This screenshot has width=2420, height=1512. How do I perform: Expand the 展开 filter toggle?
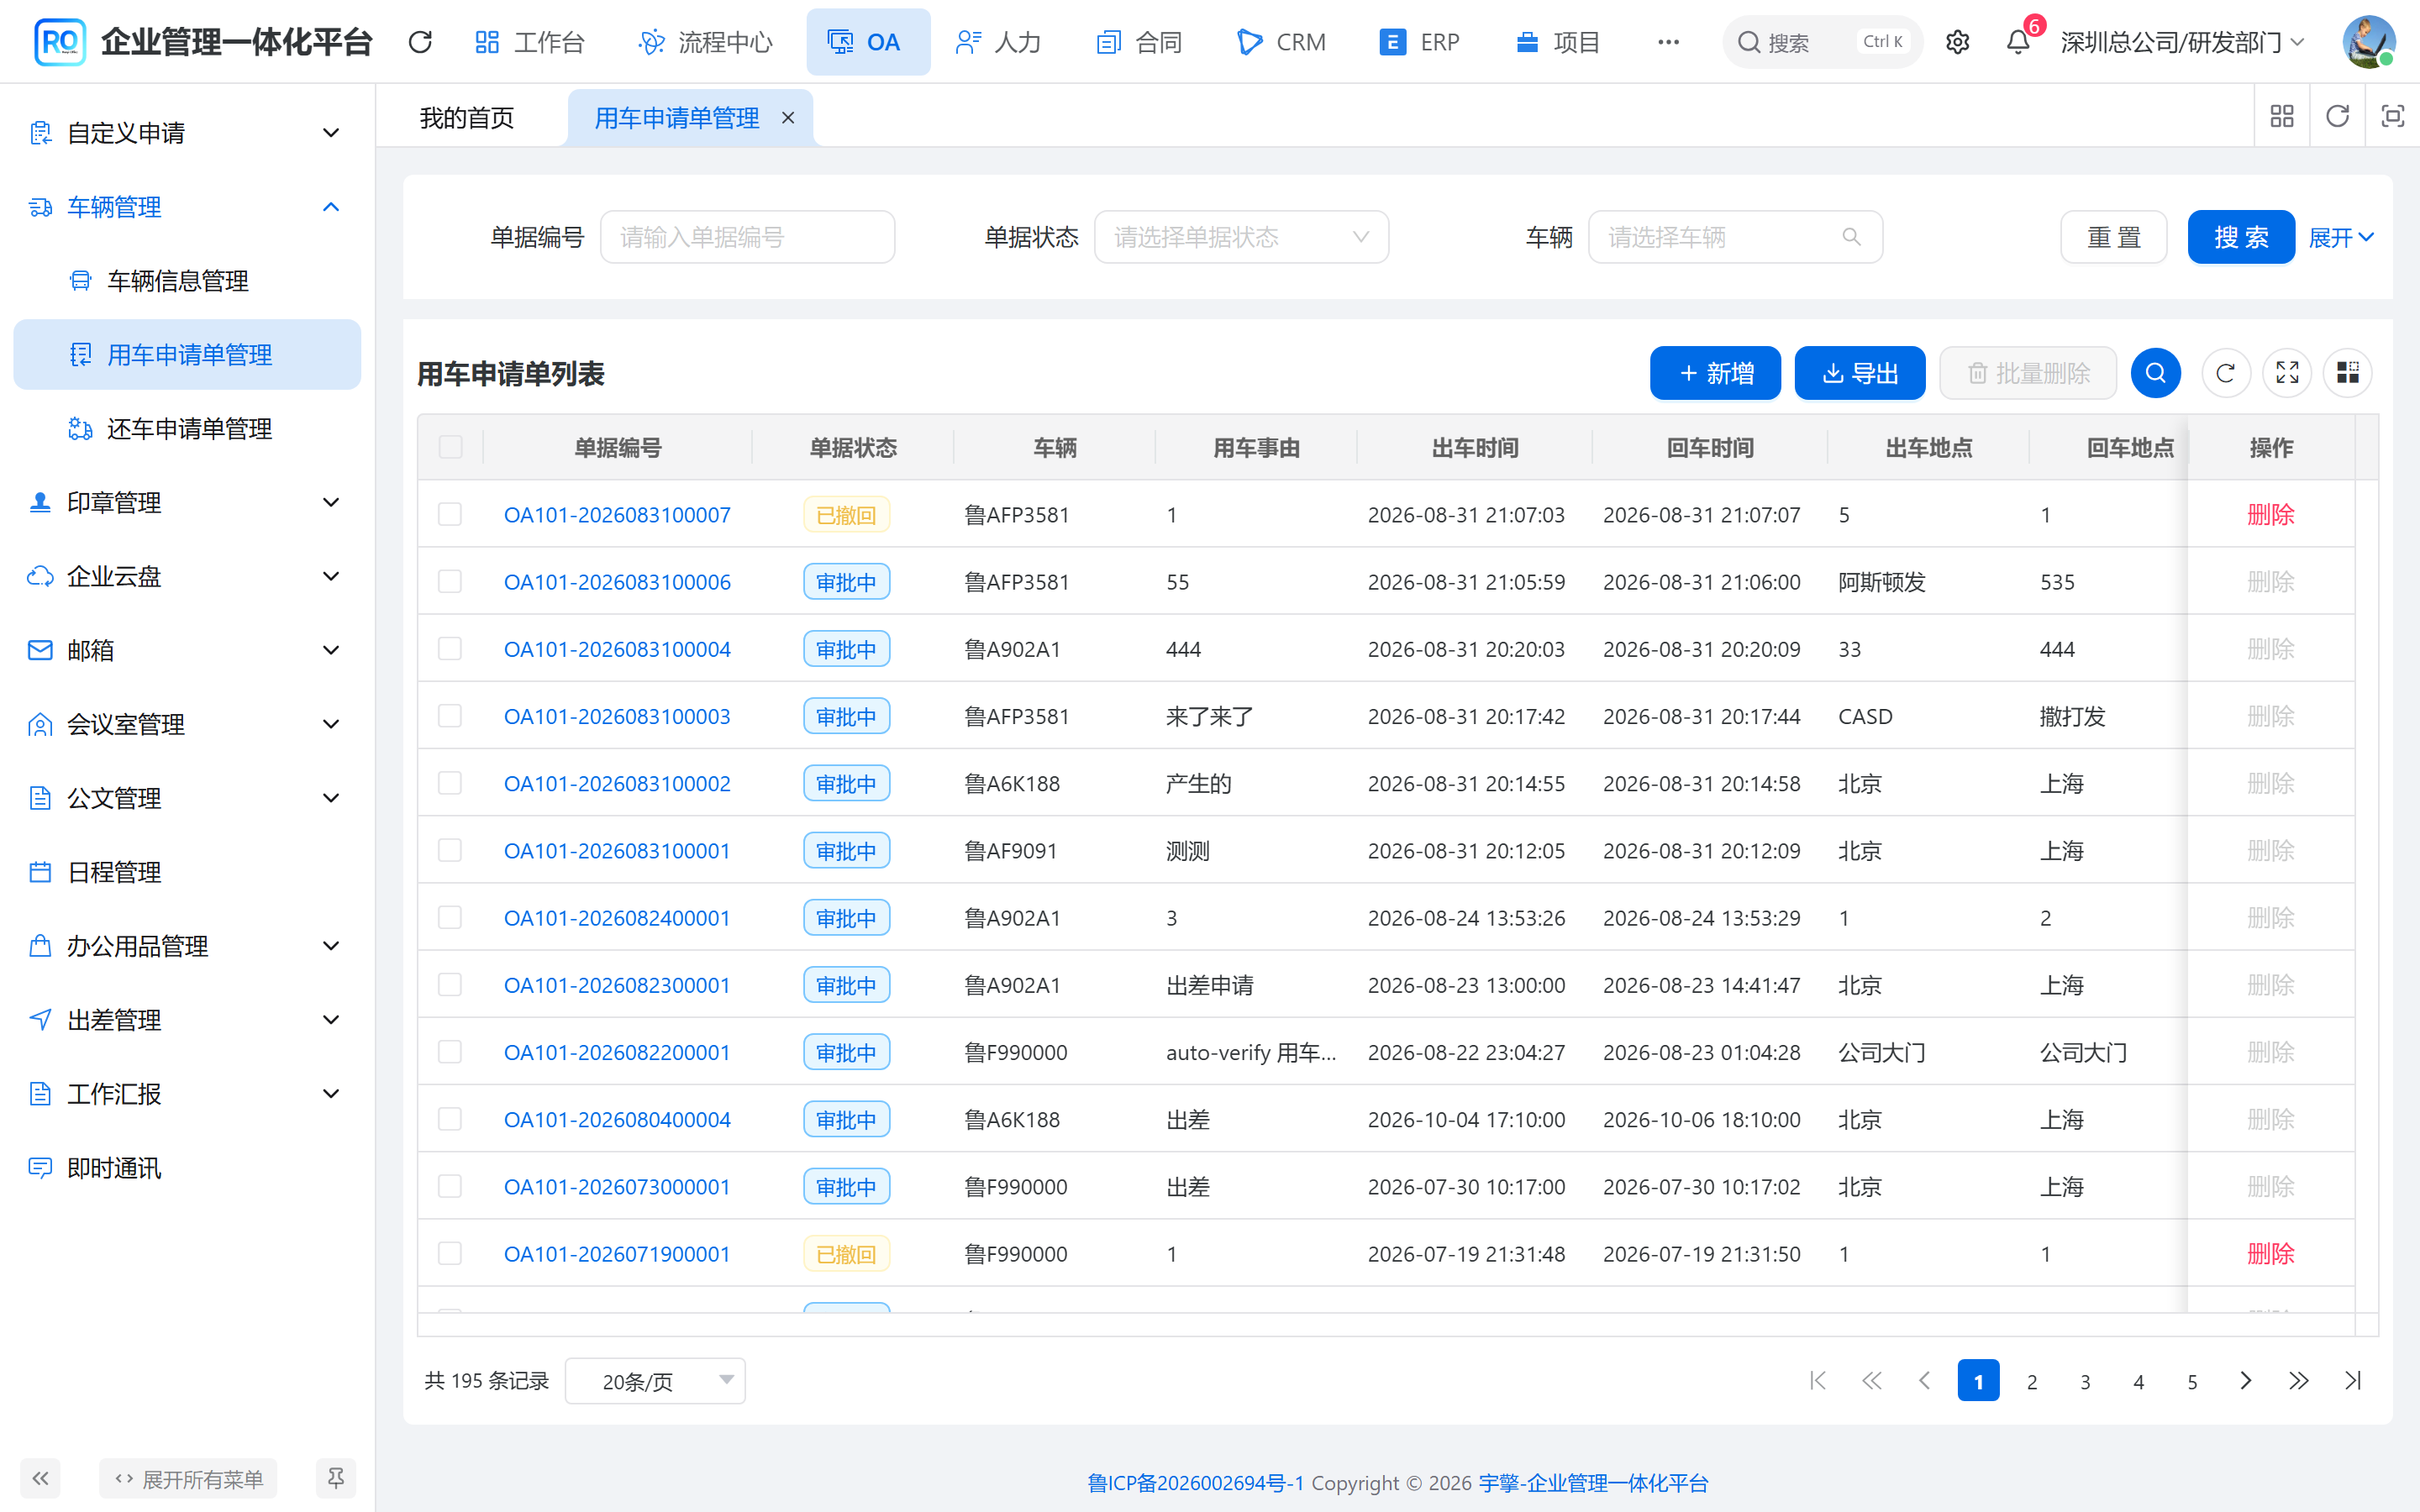[2340, 237]
